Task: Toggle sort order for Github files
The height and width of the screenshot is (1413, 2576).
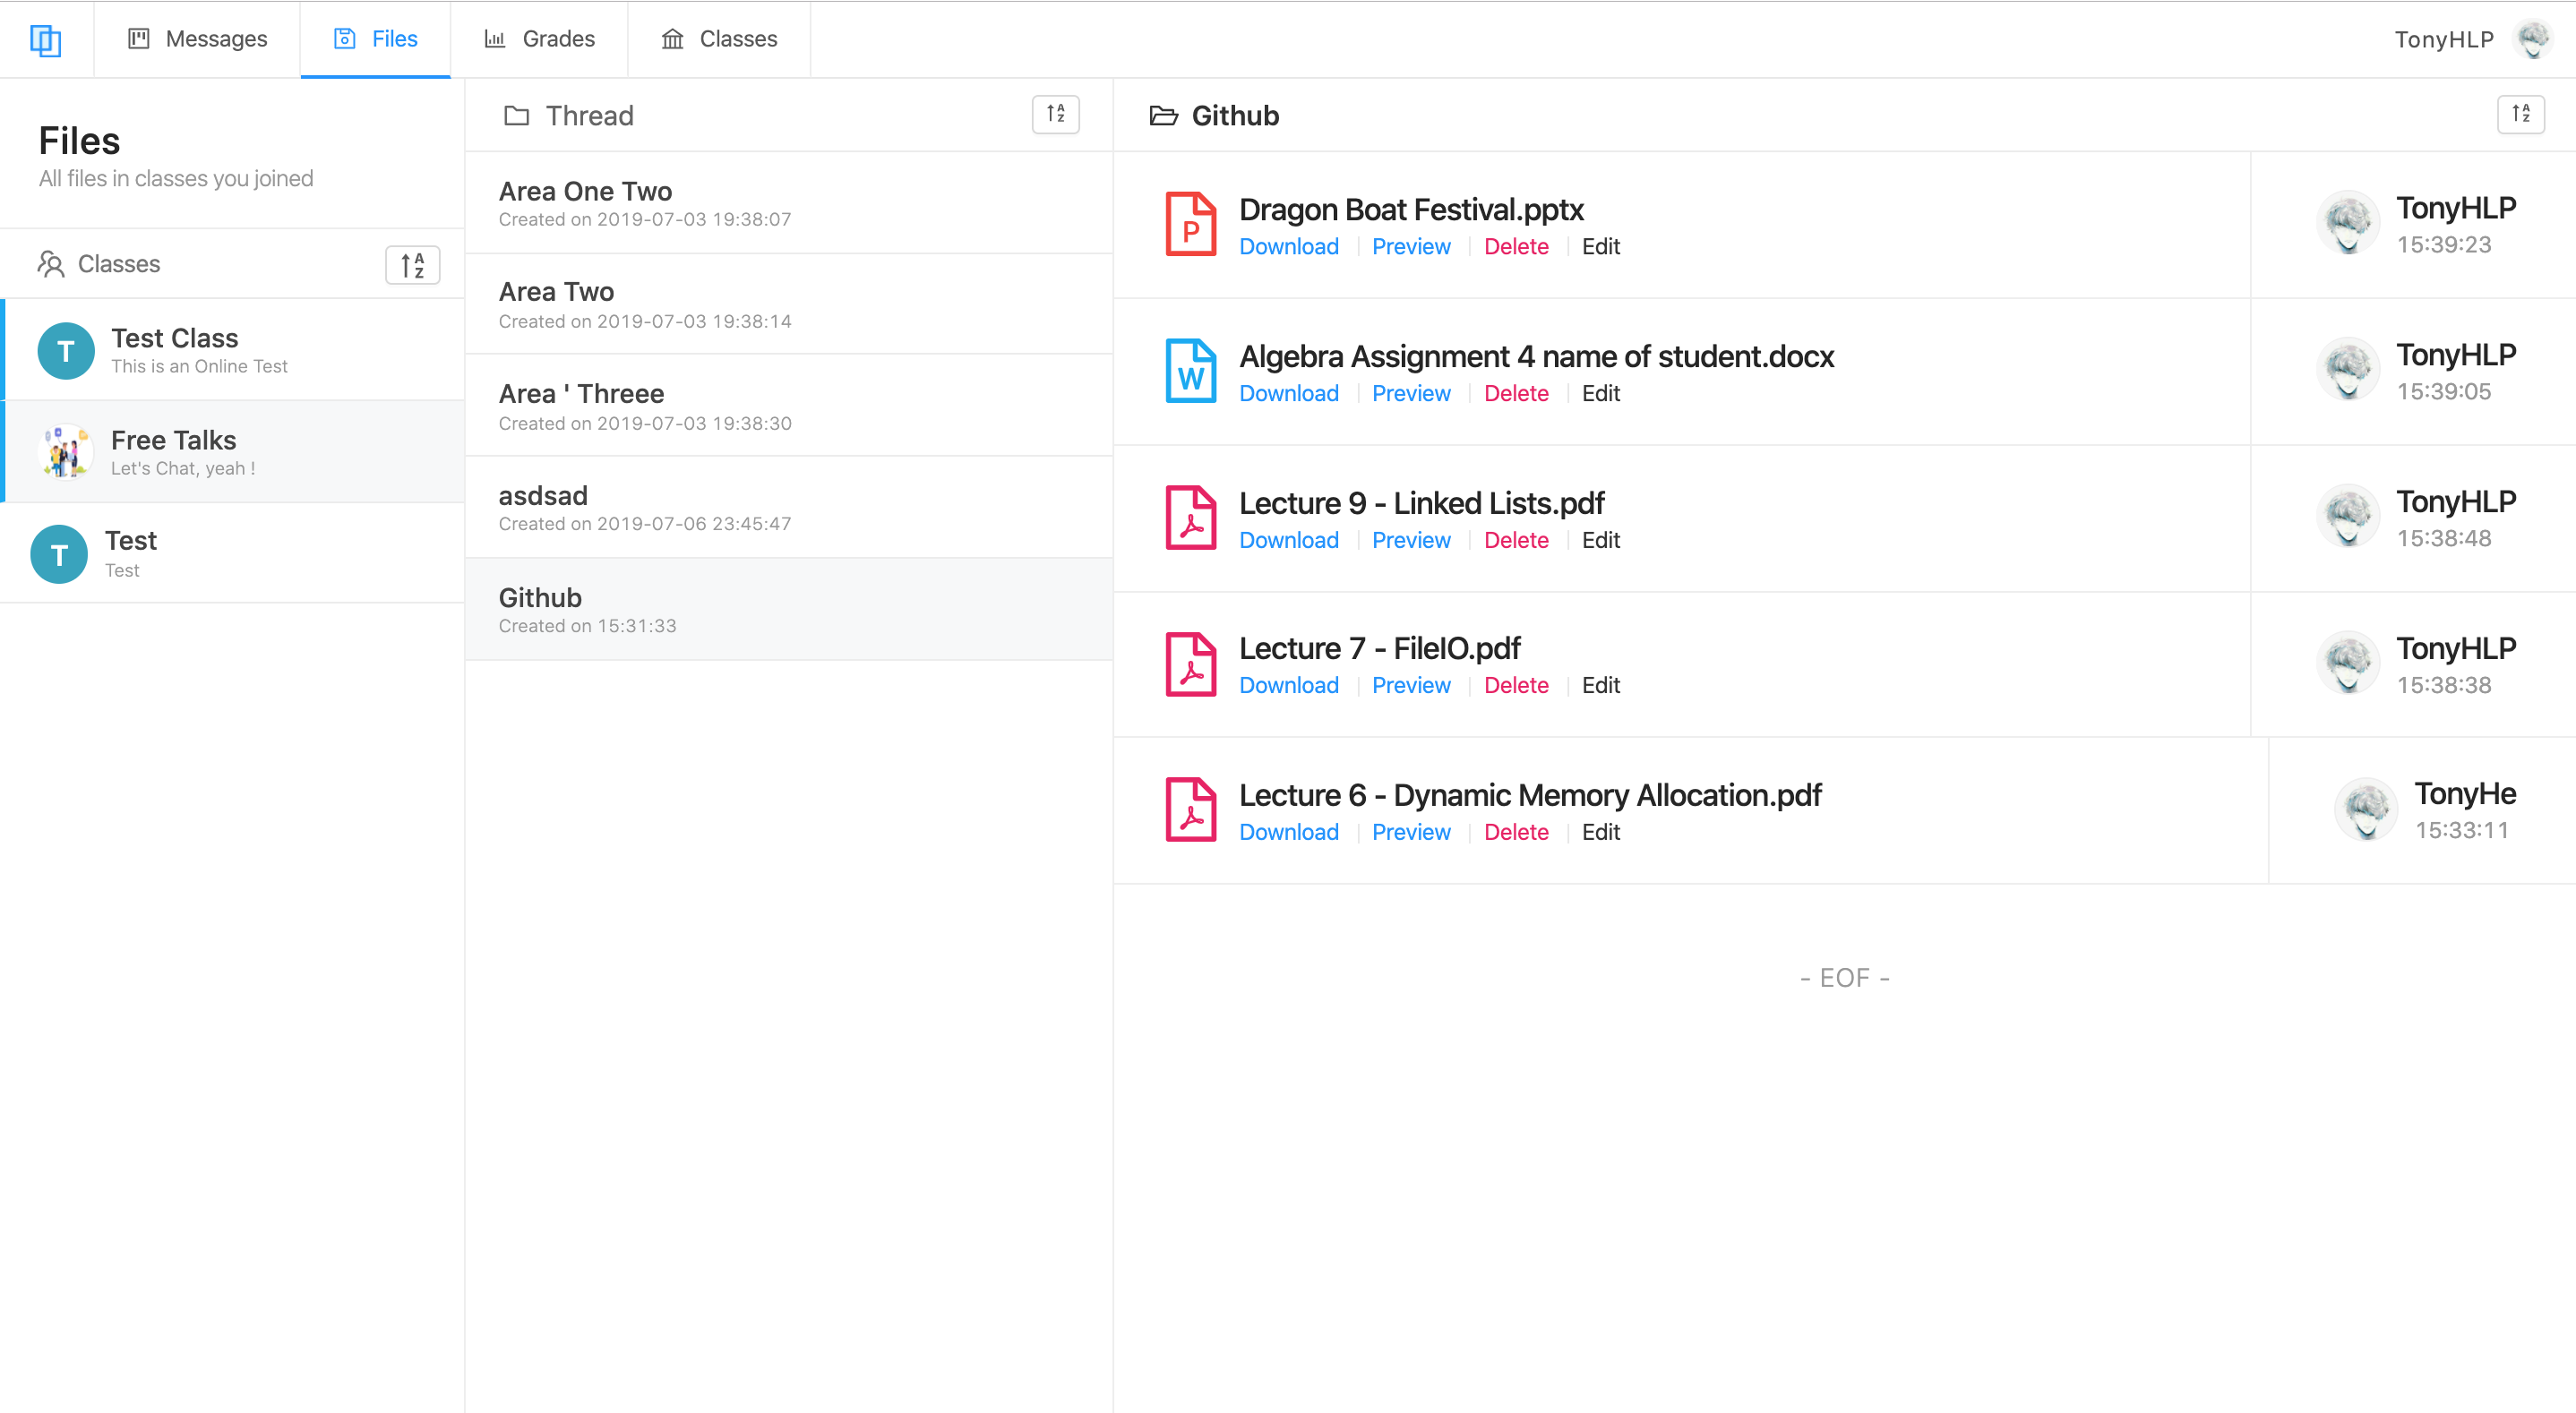Action: 2520,115
